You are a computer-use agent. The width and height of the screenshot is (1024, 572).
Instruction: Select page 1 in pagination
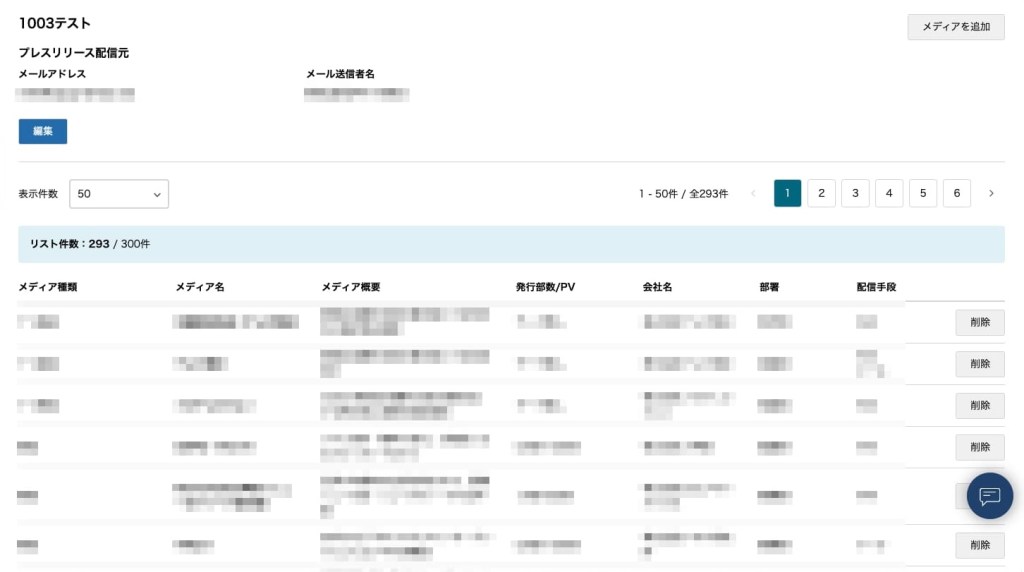(787, 194)
